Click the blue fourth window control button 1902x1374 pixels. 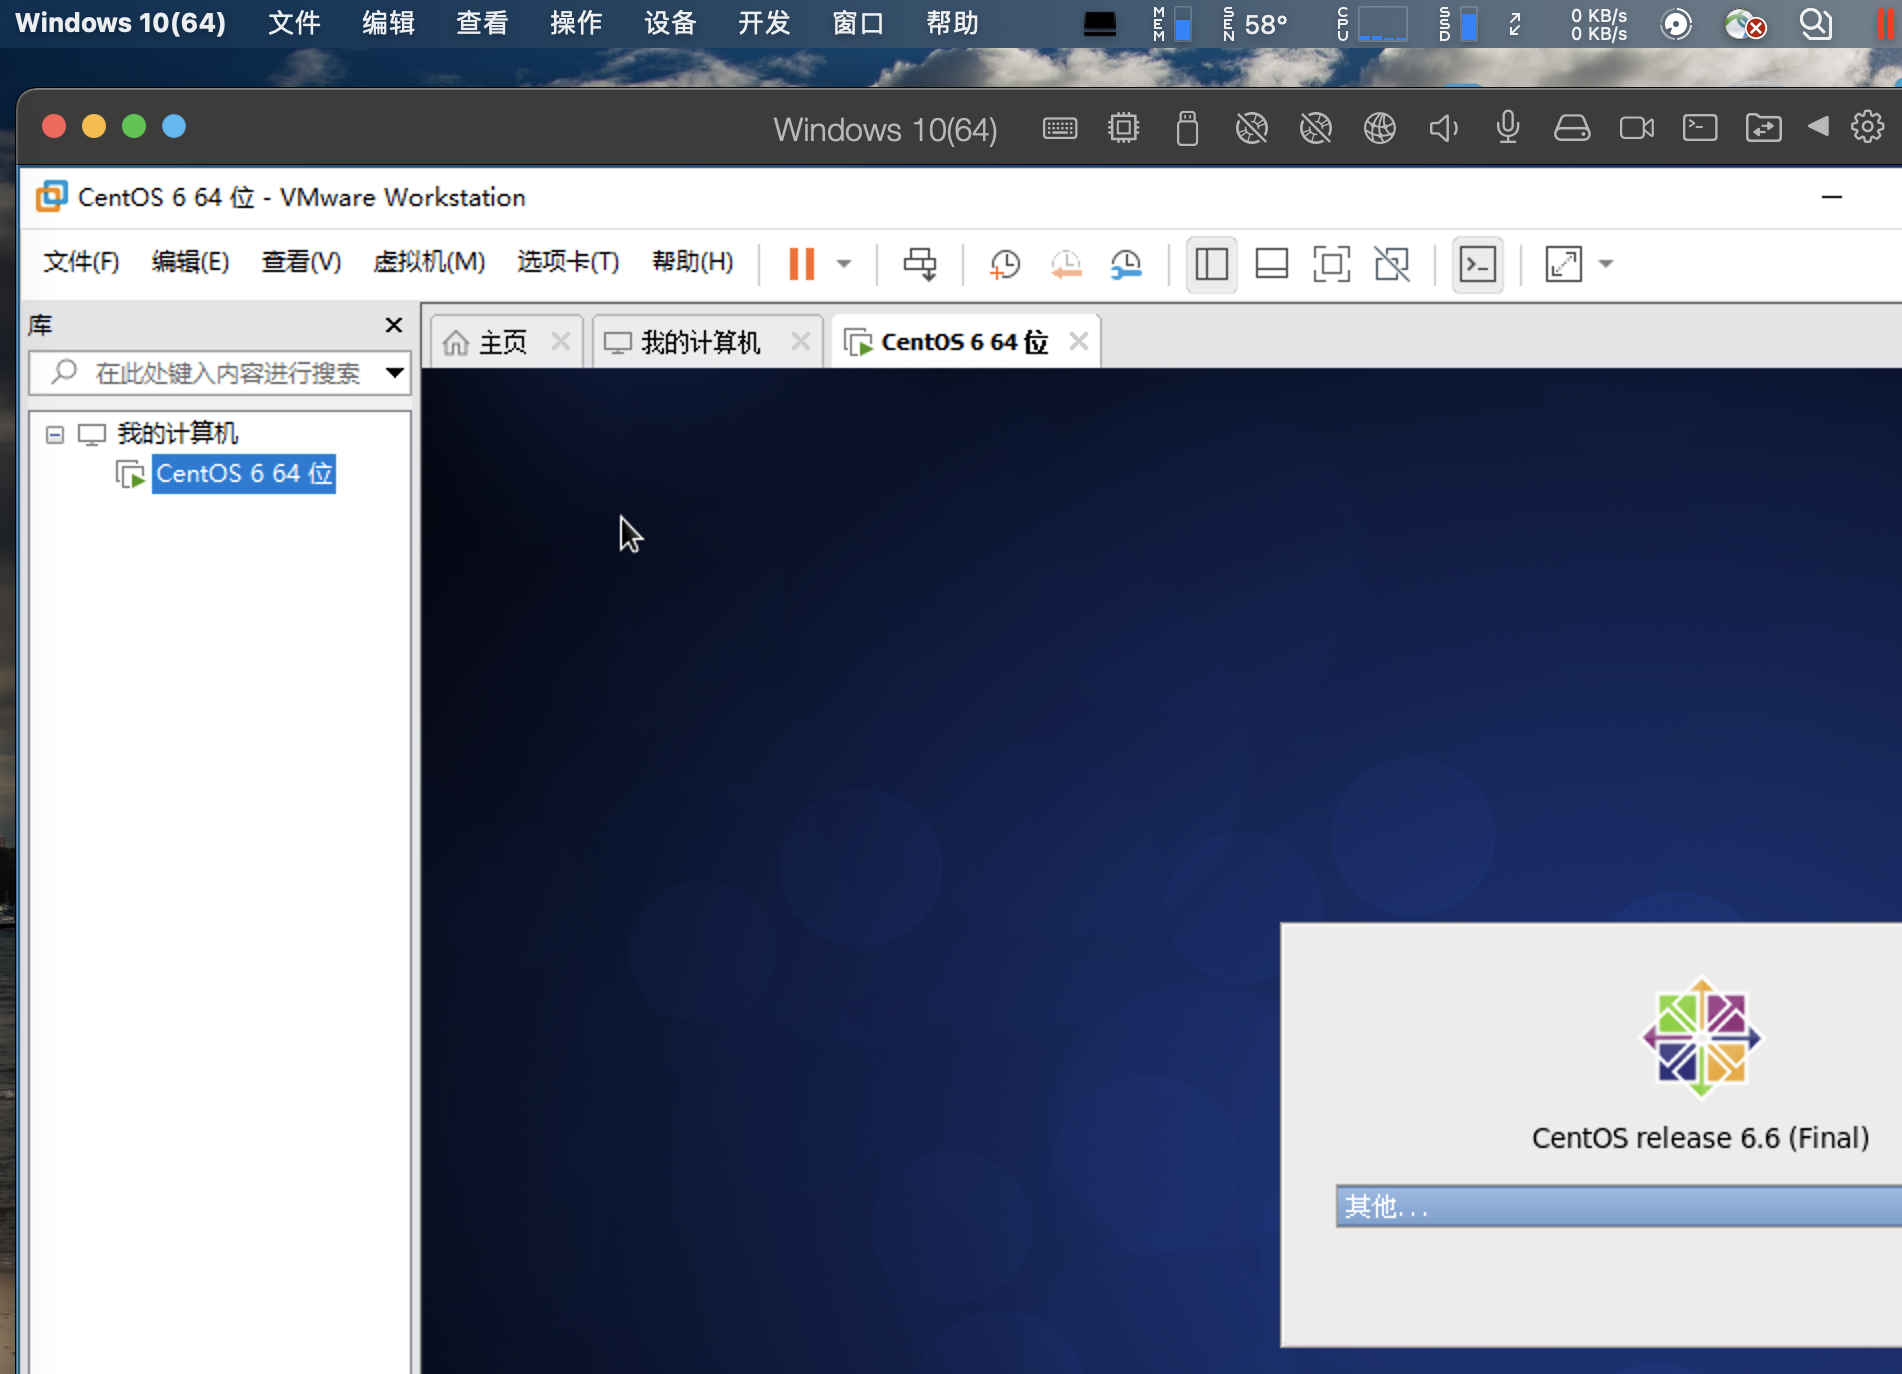pos(174,126)
